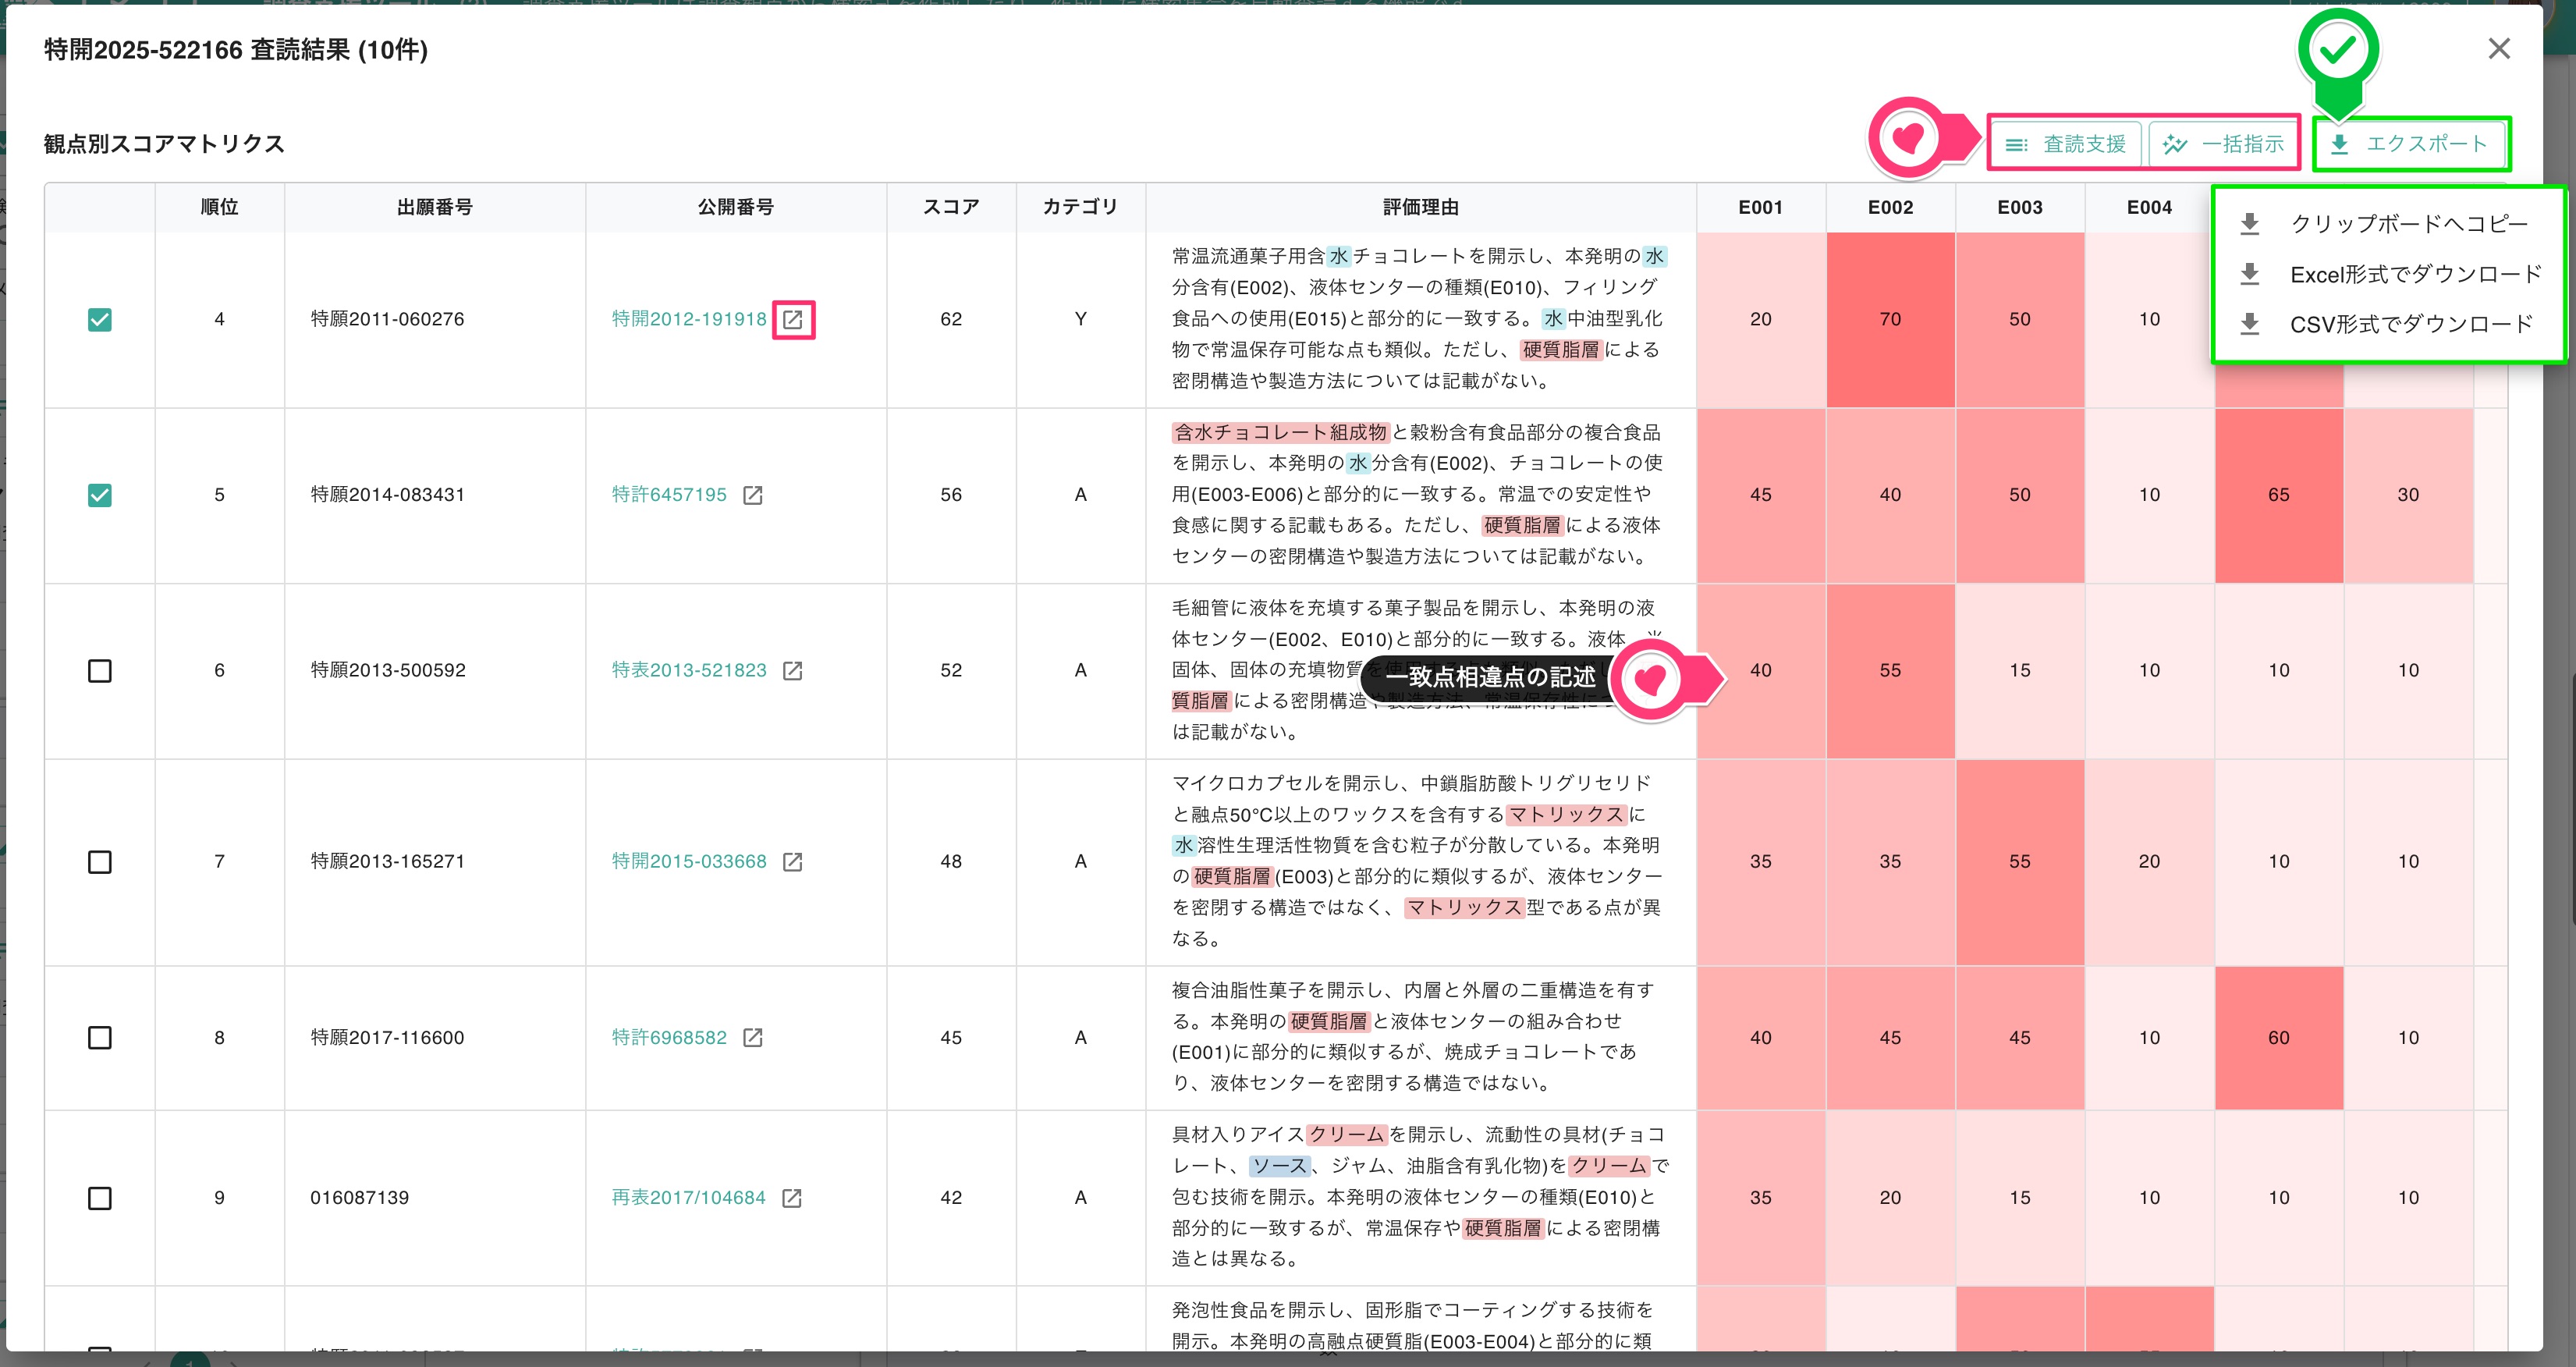Check the rank 8 row checkbox
The image size is (2576, 1367).
coord(100,1038)
